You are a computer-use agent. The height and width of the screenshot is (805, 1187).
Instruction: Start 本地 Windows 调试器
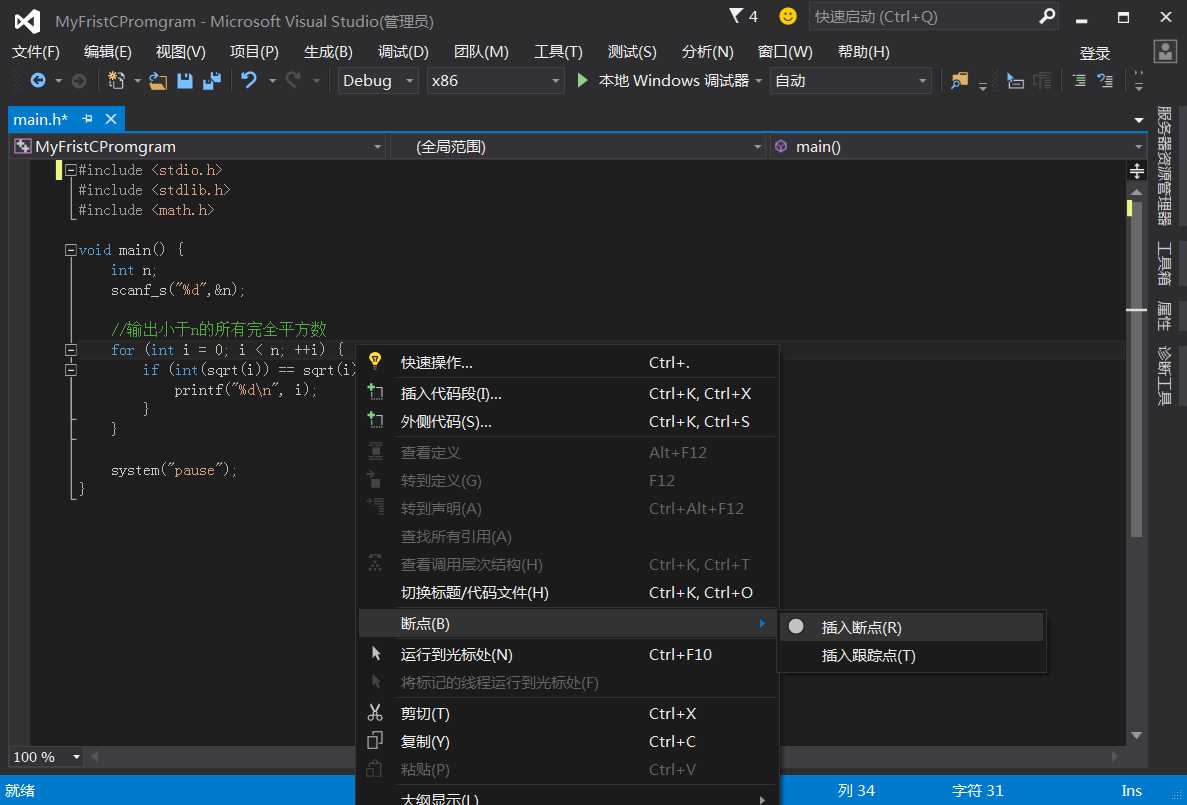pyautogui.click(x=664, y=81)
